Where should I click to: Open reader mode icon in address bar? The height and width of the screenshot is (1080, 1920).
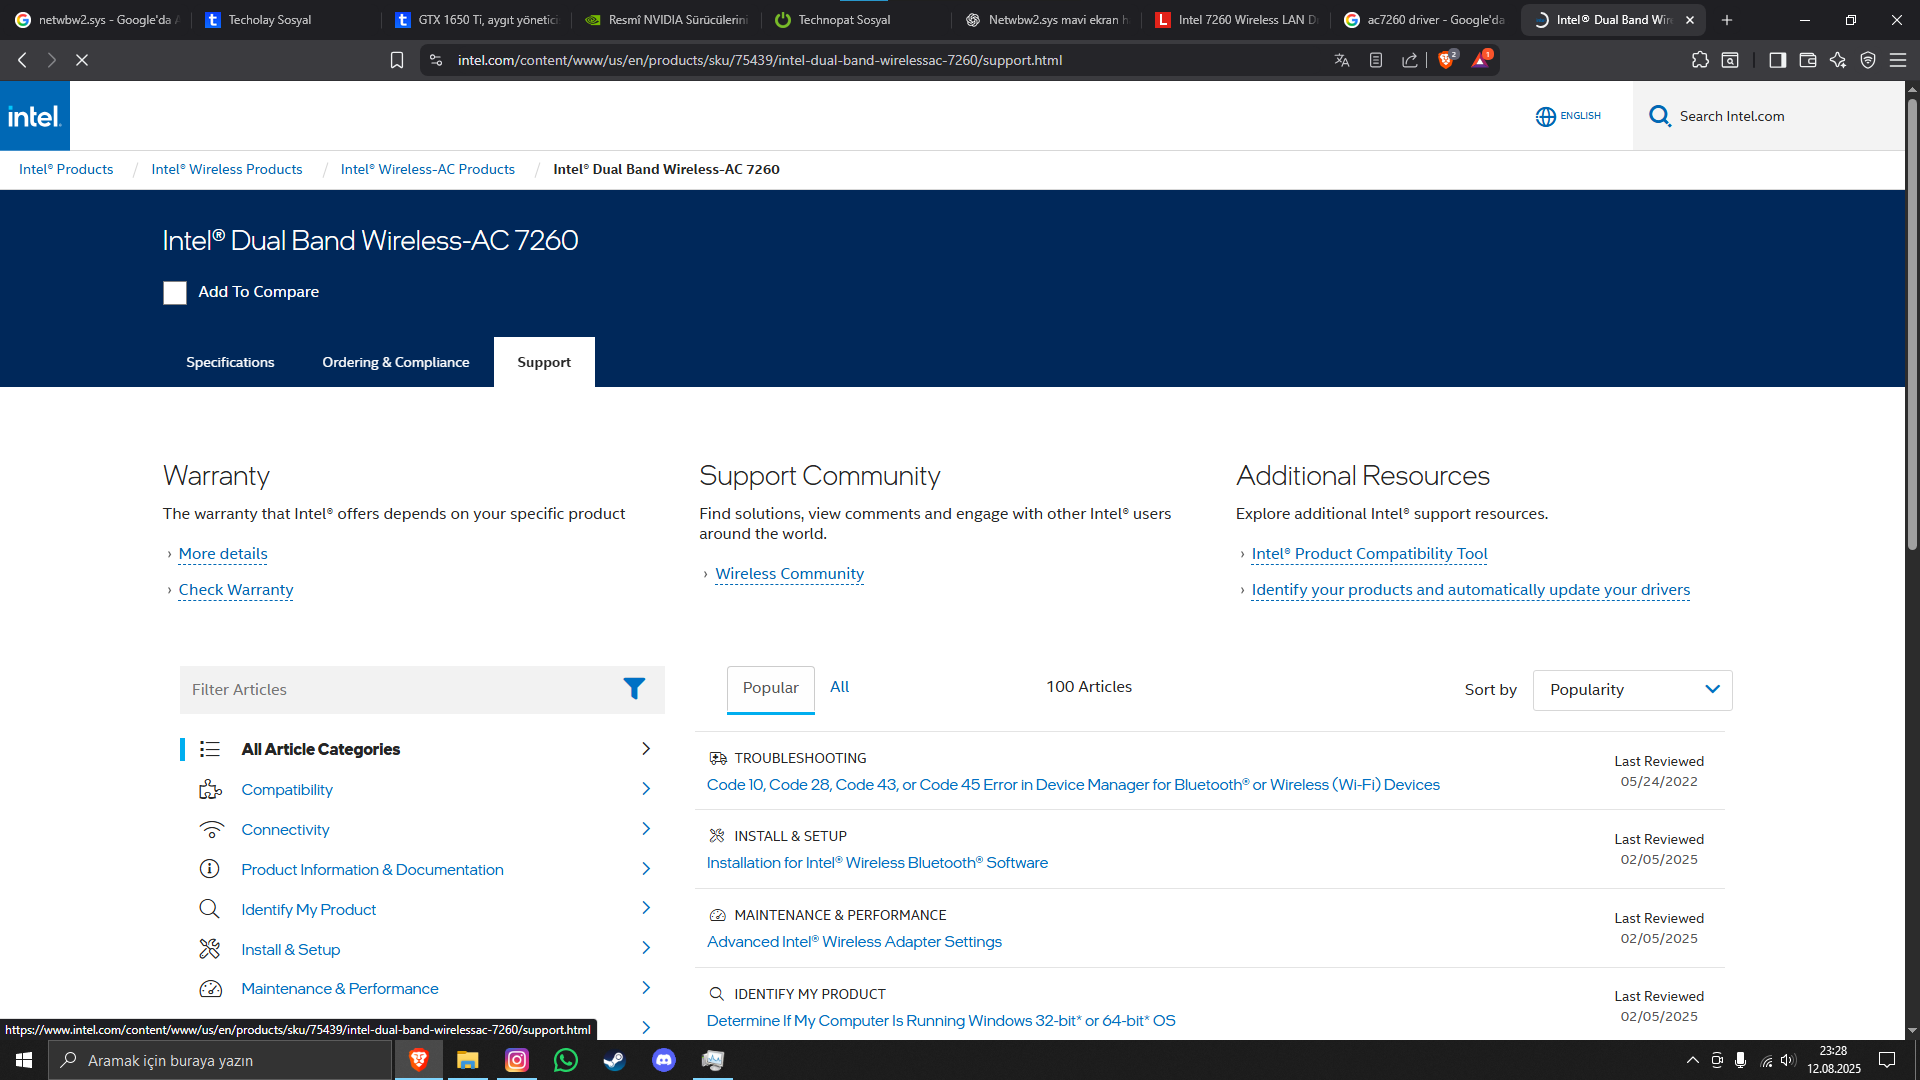coord(1376,60)
